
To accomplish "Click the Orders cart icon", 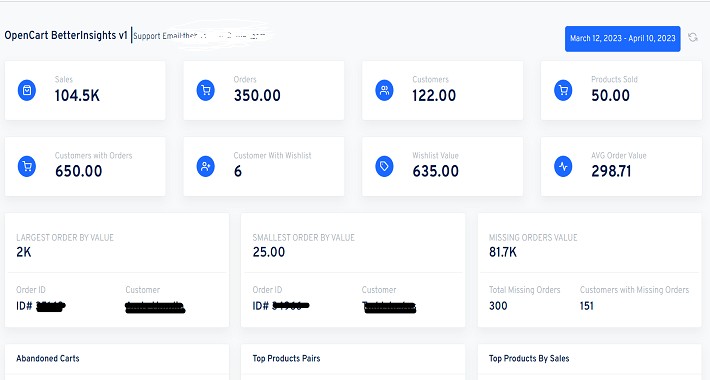I will coord(206,90).
